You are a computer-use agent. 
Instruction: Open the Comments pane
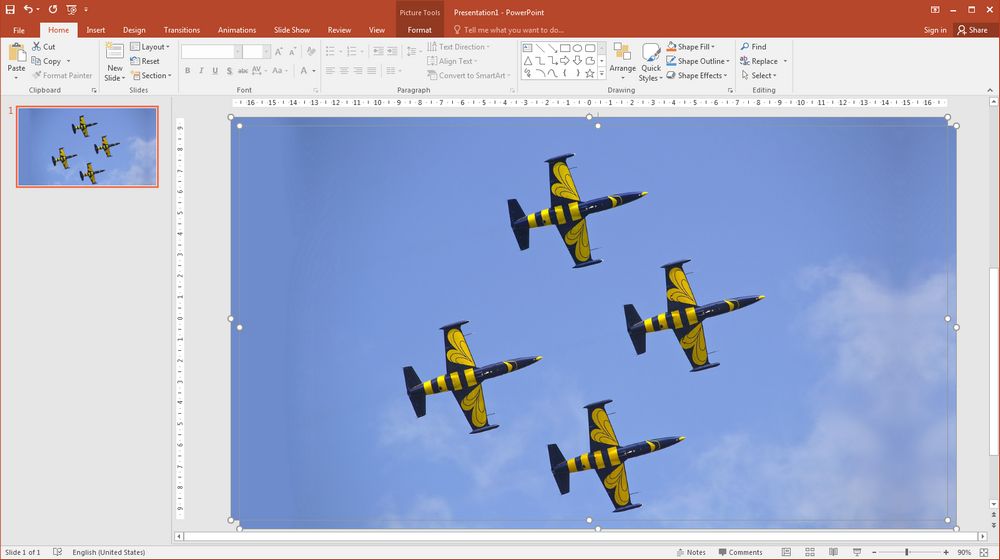coord(740,552)
